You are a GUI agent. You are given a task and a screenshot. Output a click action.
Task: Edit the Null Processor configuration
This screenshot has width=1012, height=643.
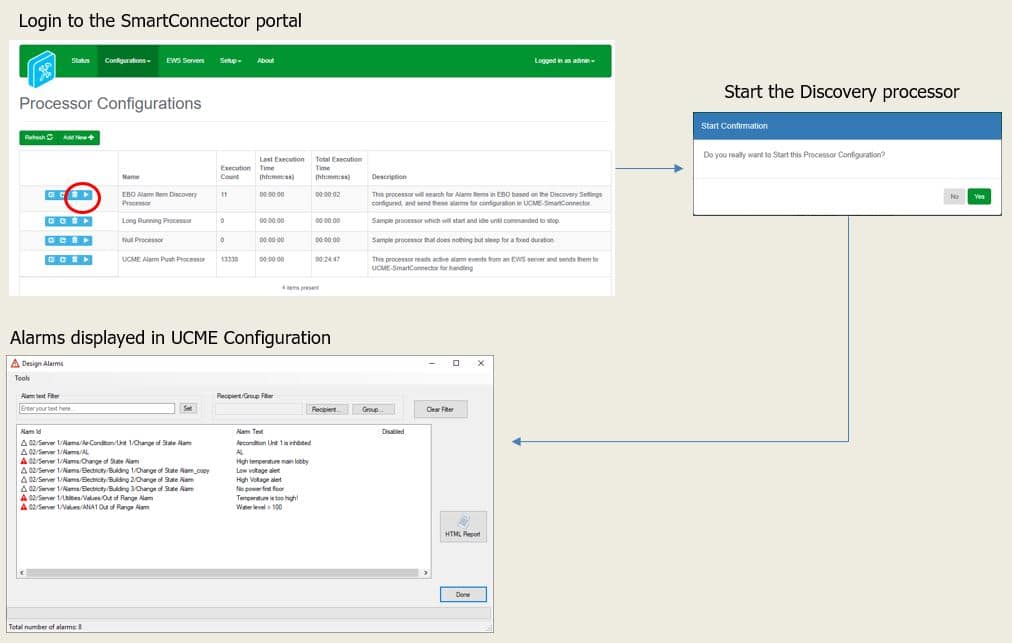pos(51,240)
